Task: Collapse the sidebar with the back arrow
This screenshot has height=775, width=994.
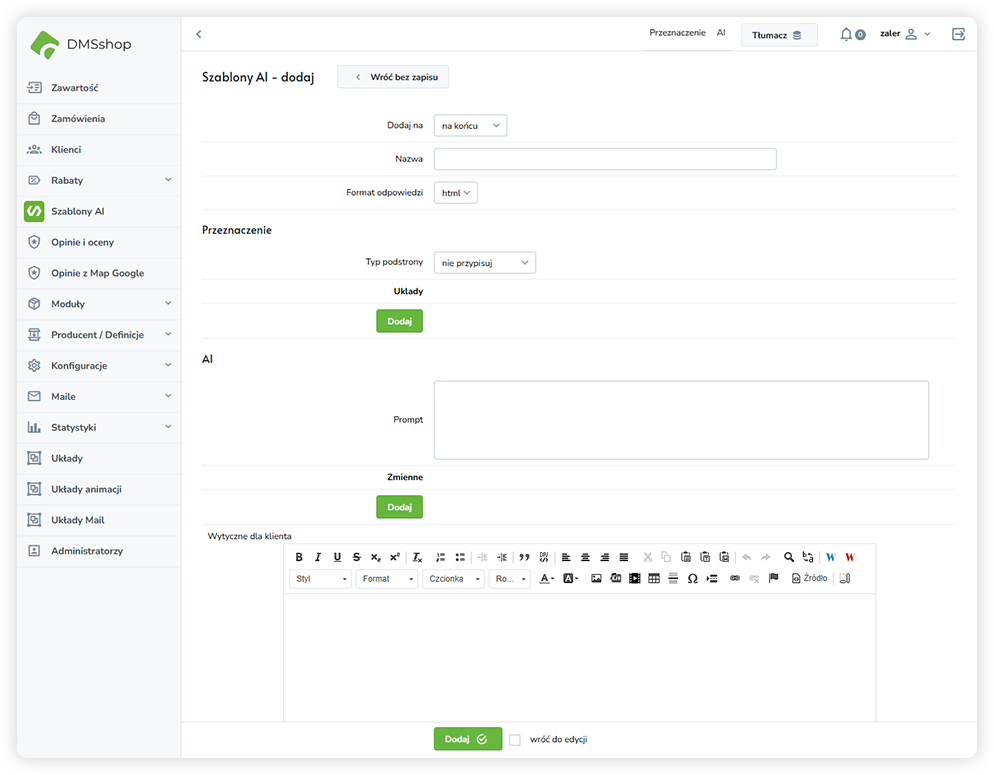Action: click(199, 34)
